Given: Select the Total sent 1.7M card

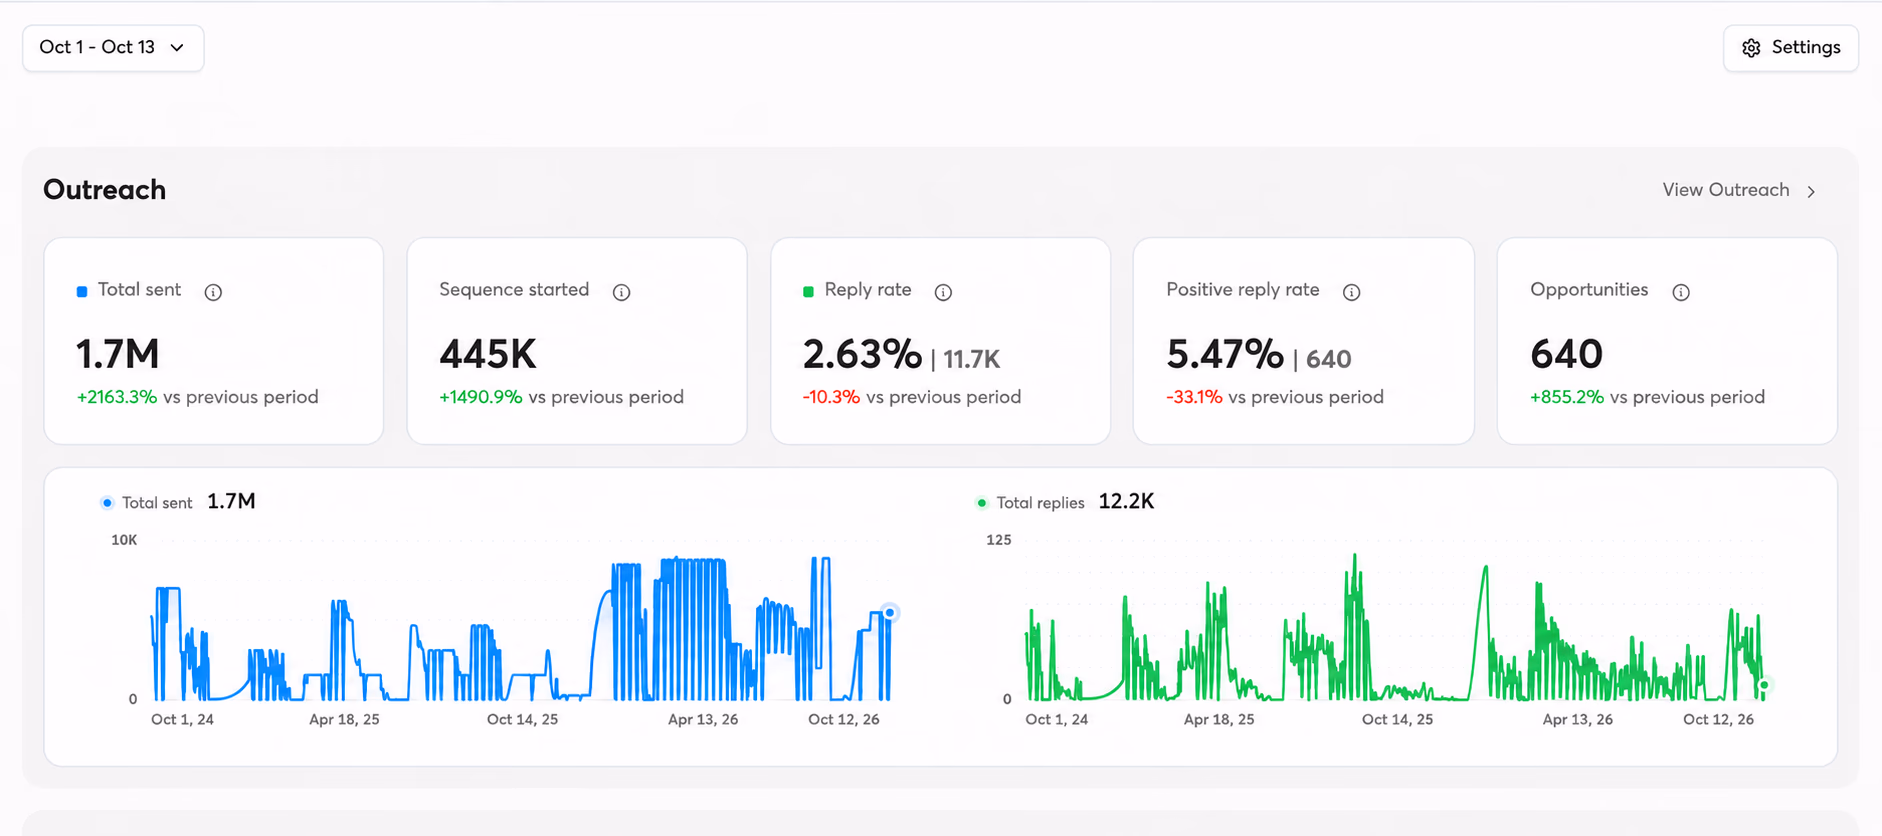Looking at the screenshot, I should point(214,341).
